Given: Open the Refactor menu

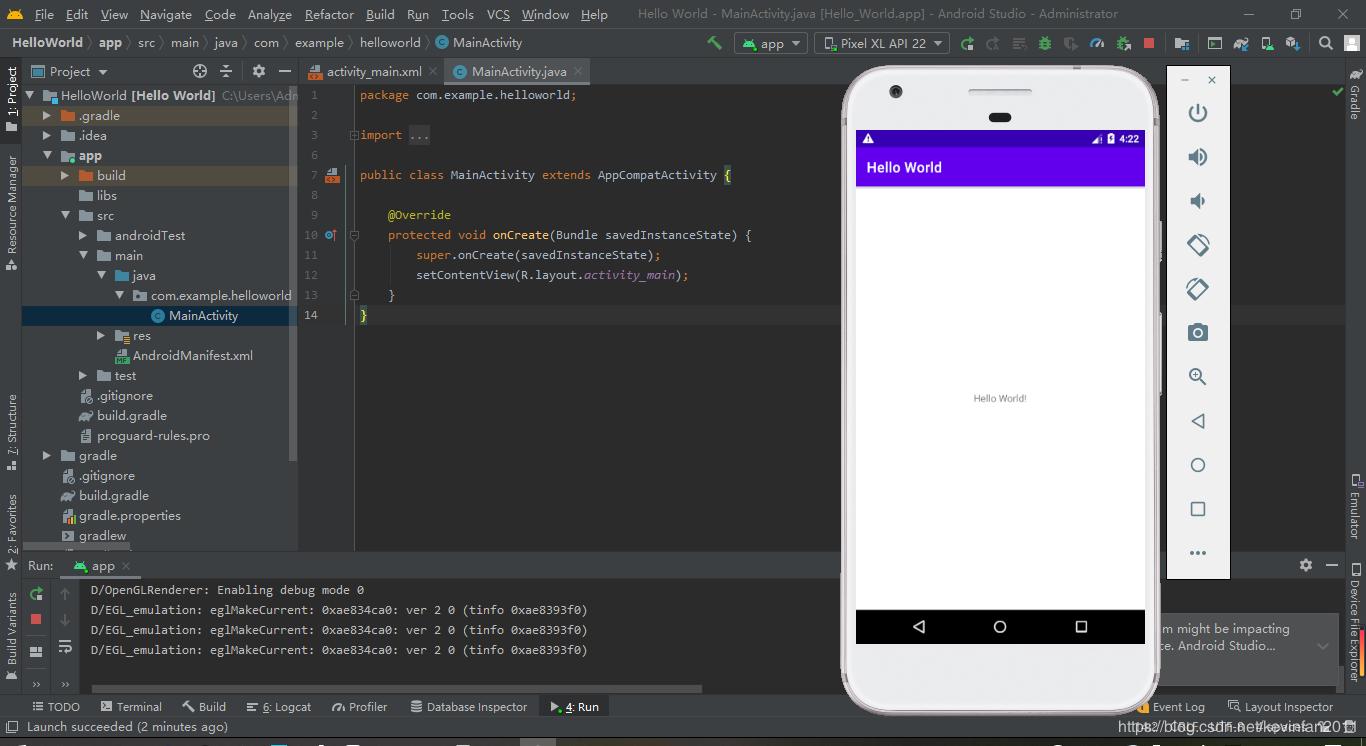Looking at the screenshot, I should click(x=329, y=14).
